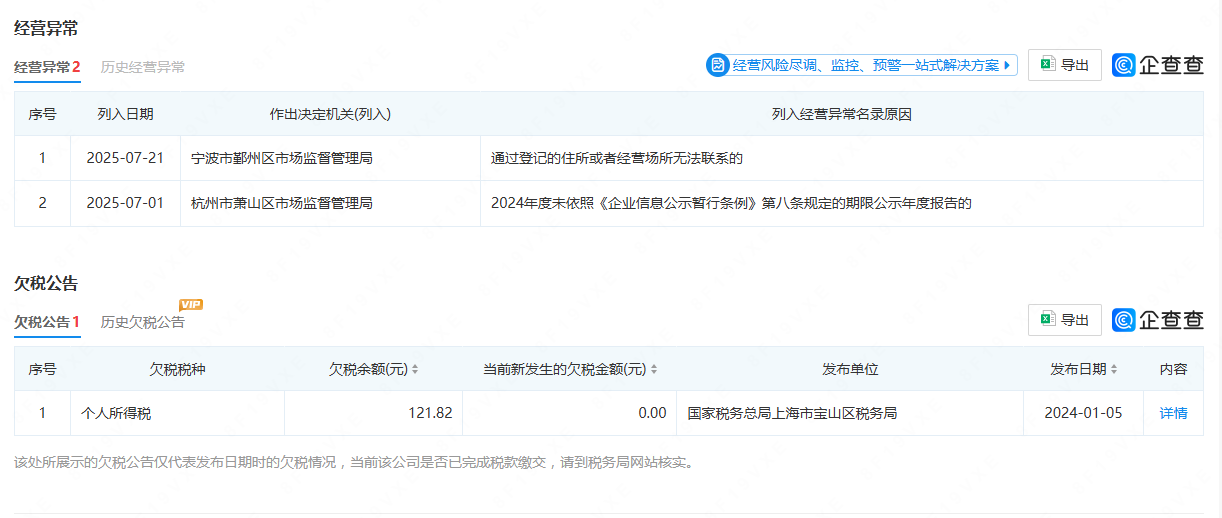Click the Excel icon in 欠税公告 export

click(x=1048, y=320)
